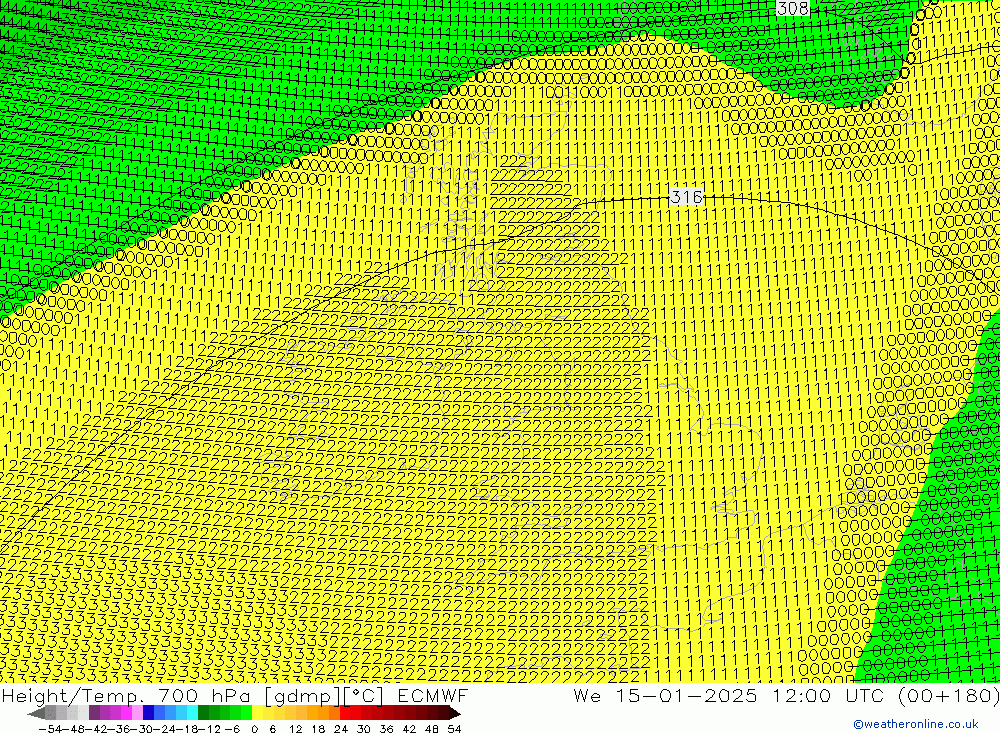Open the weatheronline.co.uk copyright link
1000x733 pixels.
915,723
